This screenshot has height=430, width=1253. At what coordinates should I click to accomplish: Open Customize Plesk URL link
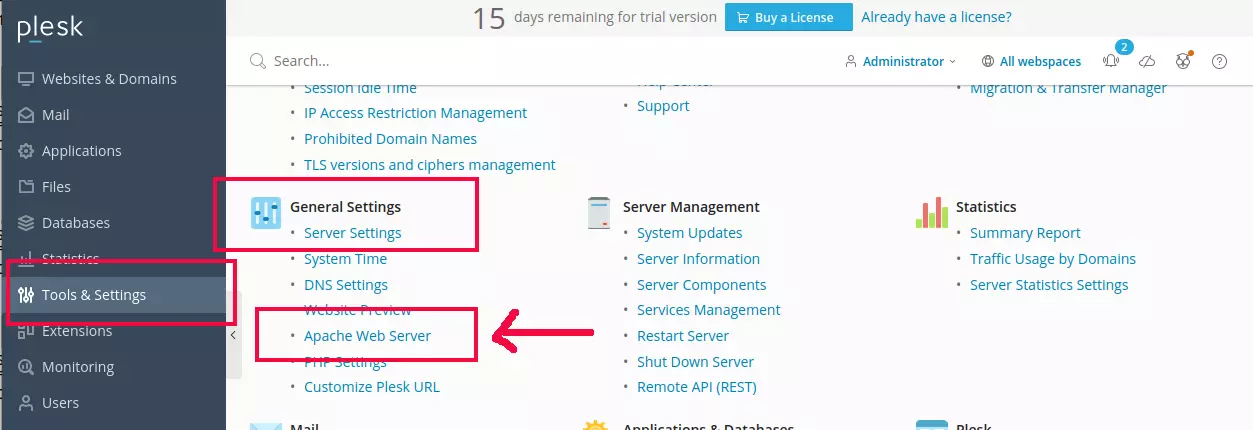point(372,387)
